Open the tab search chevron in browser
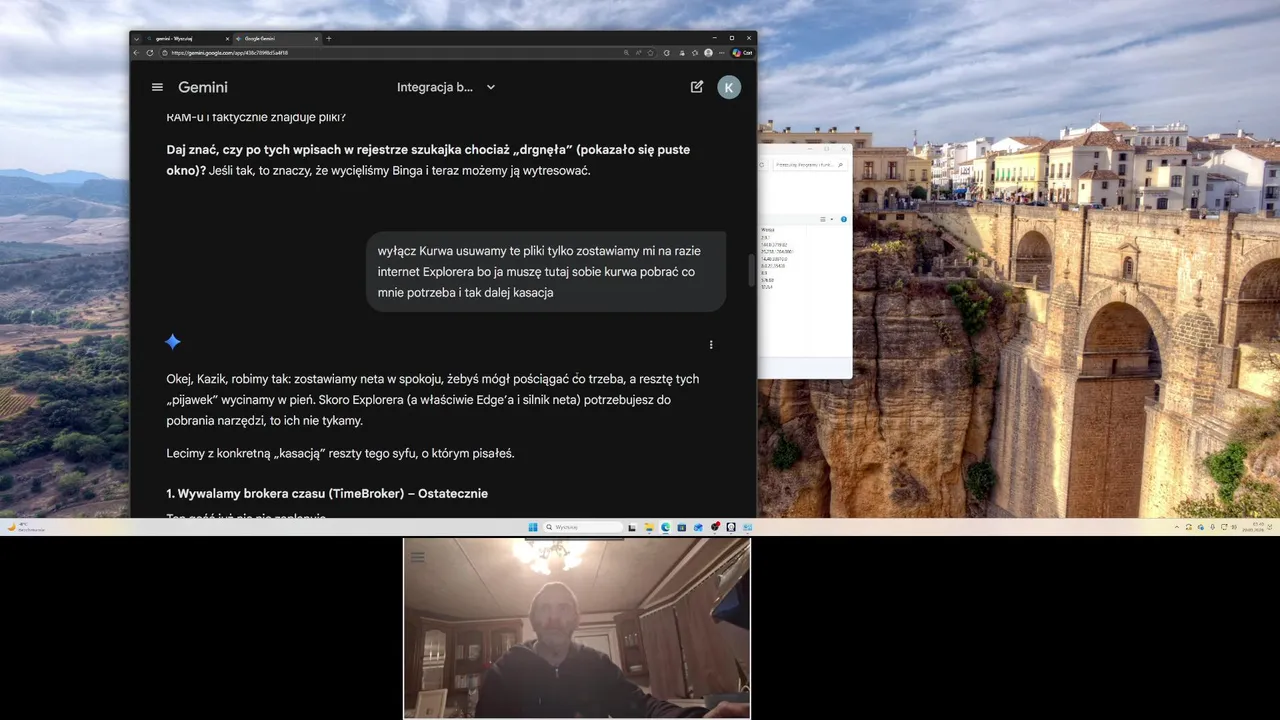Viewport: 1280px width, 720px height. [137, 38]
